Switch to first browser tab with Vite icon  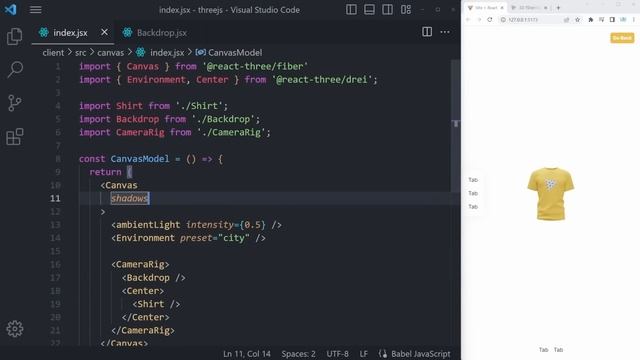tap(486, 8)
